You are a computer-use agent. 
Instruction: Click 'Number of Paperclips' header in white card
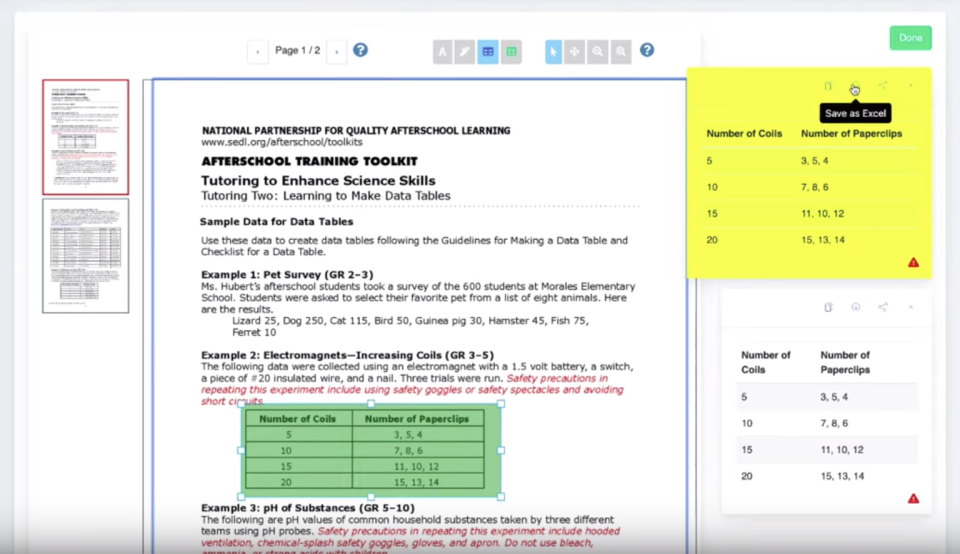(x=845, y=362)
